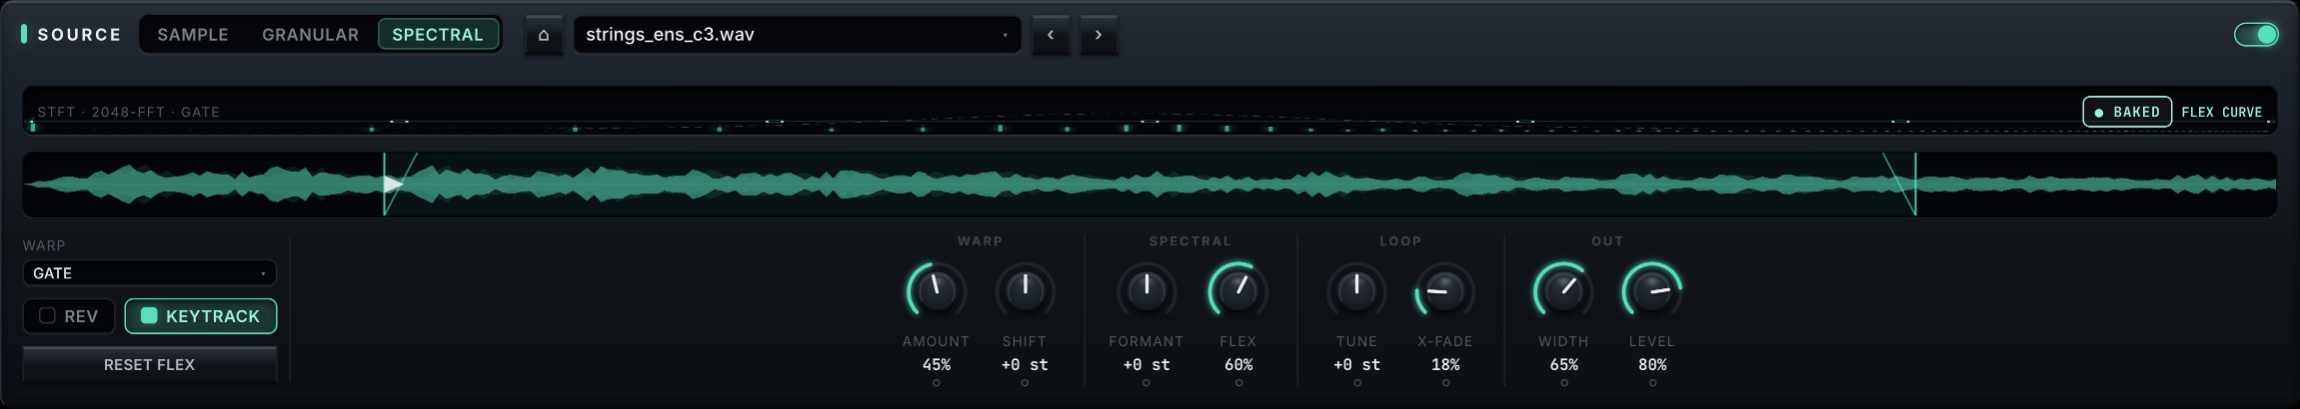
Task: Click the modulation dot under Level
Action: tap(1652, 383)
